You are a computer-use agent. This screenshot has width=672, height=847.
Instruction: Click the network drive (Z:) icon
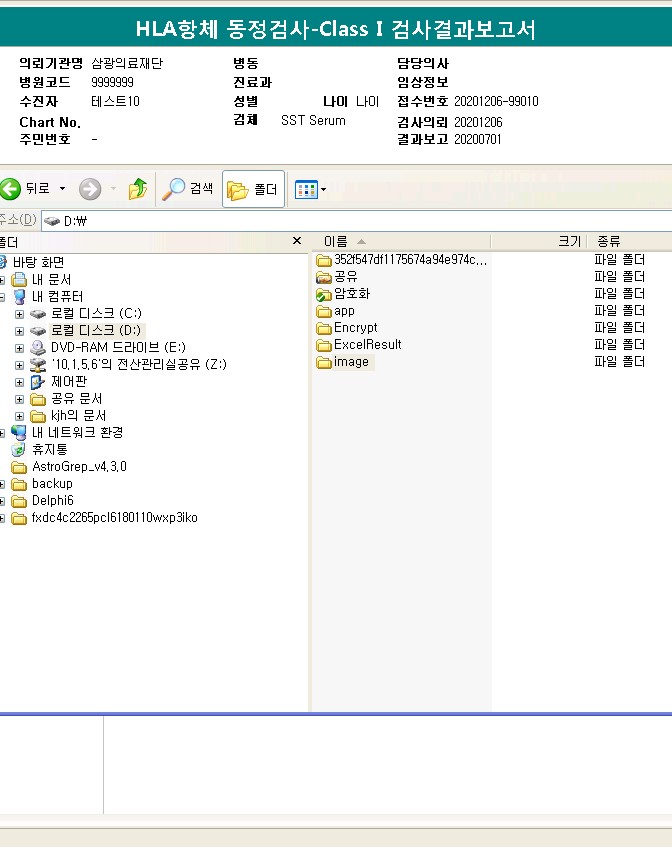pos(38,365)
